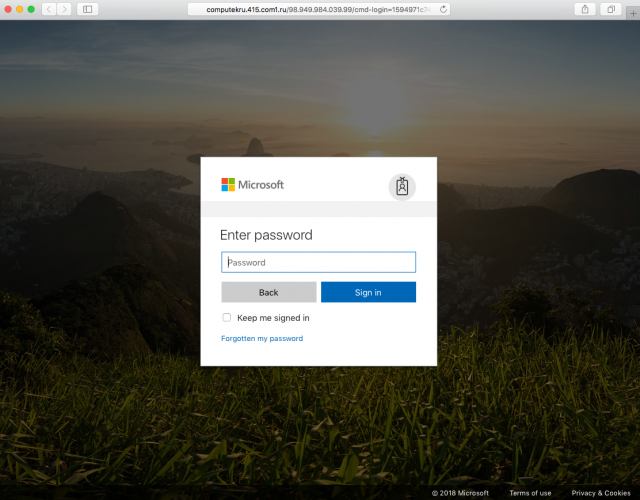
Task: Close the window with red button
Action: tap(8, 9)
